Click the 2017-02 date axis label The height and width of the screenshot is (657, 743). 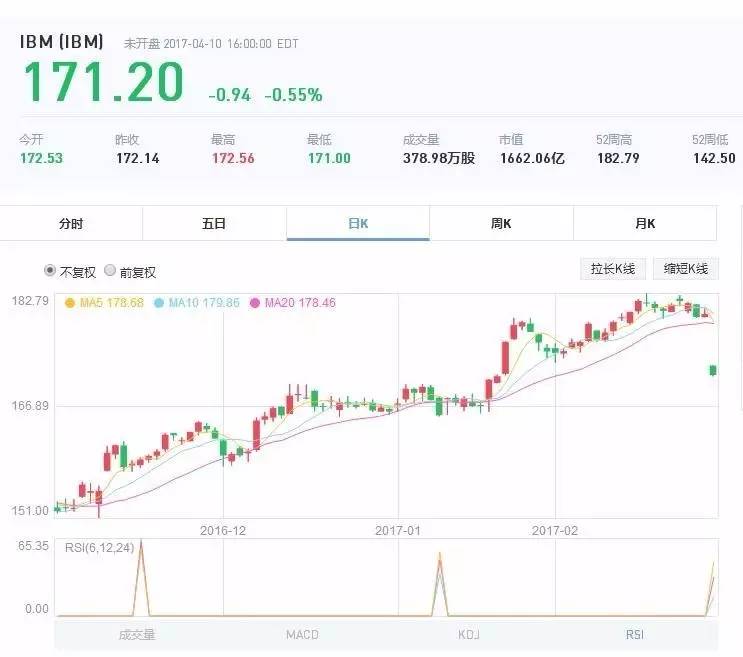555,531
